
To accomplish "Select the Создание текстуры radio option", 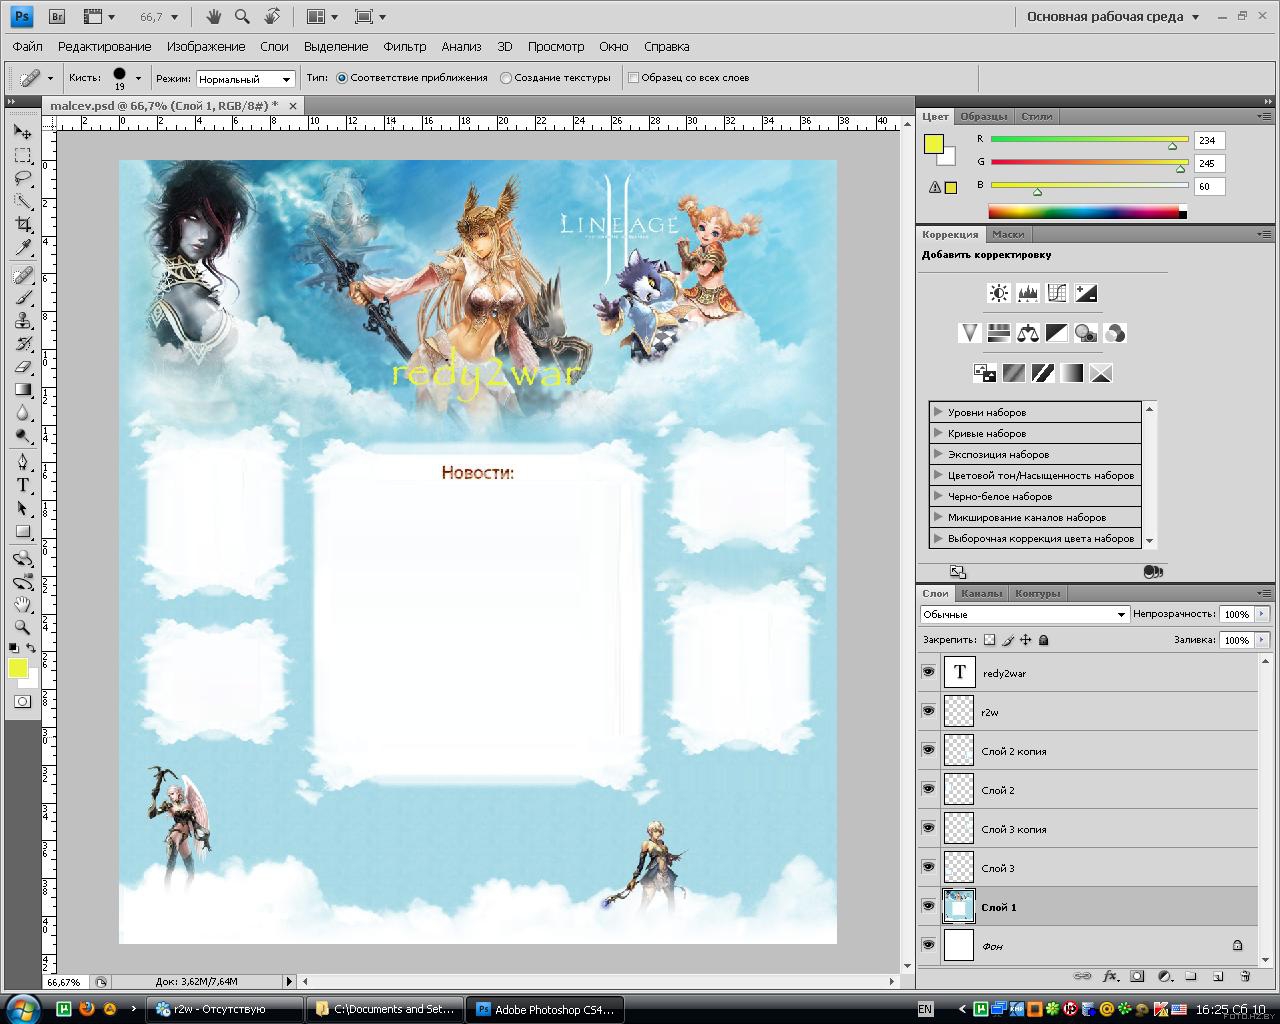I will click(x=506, y=78).
